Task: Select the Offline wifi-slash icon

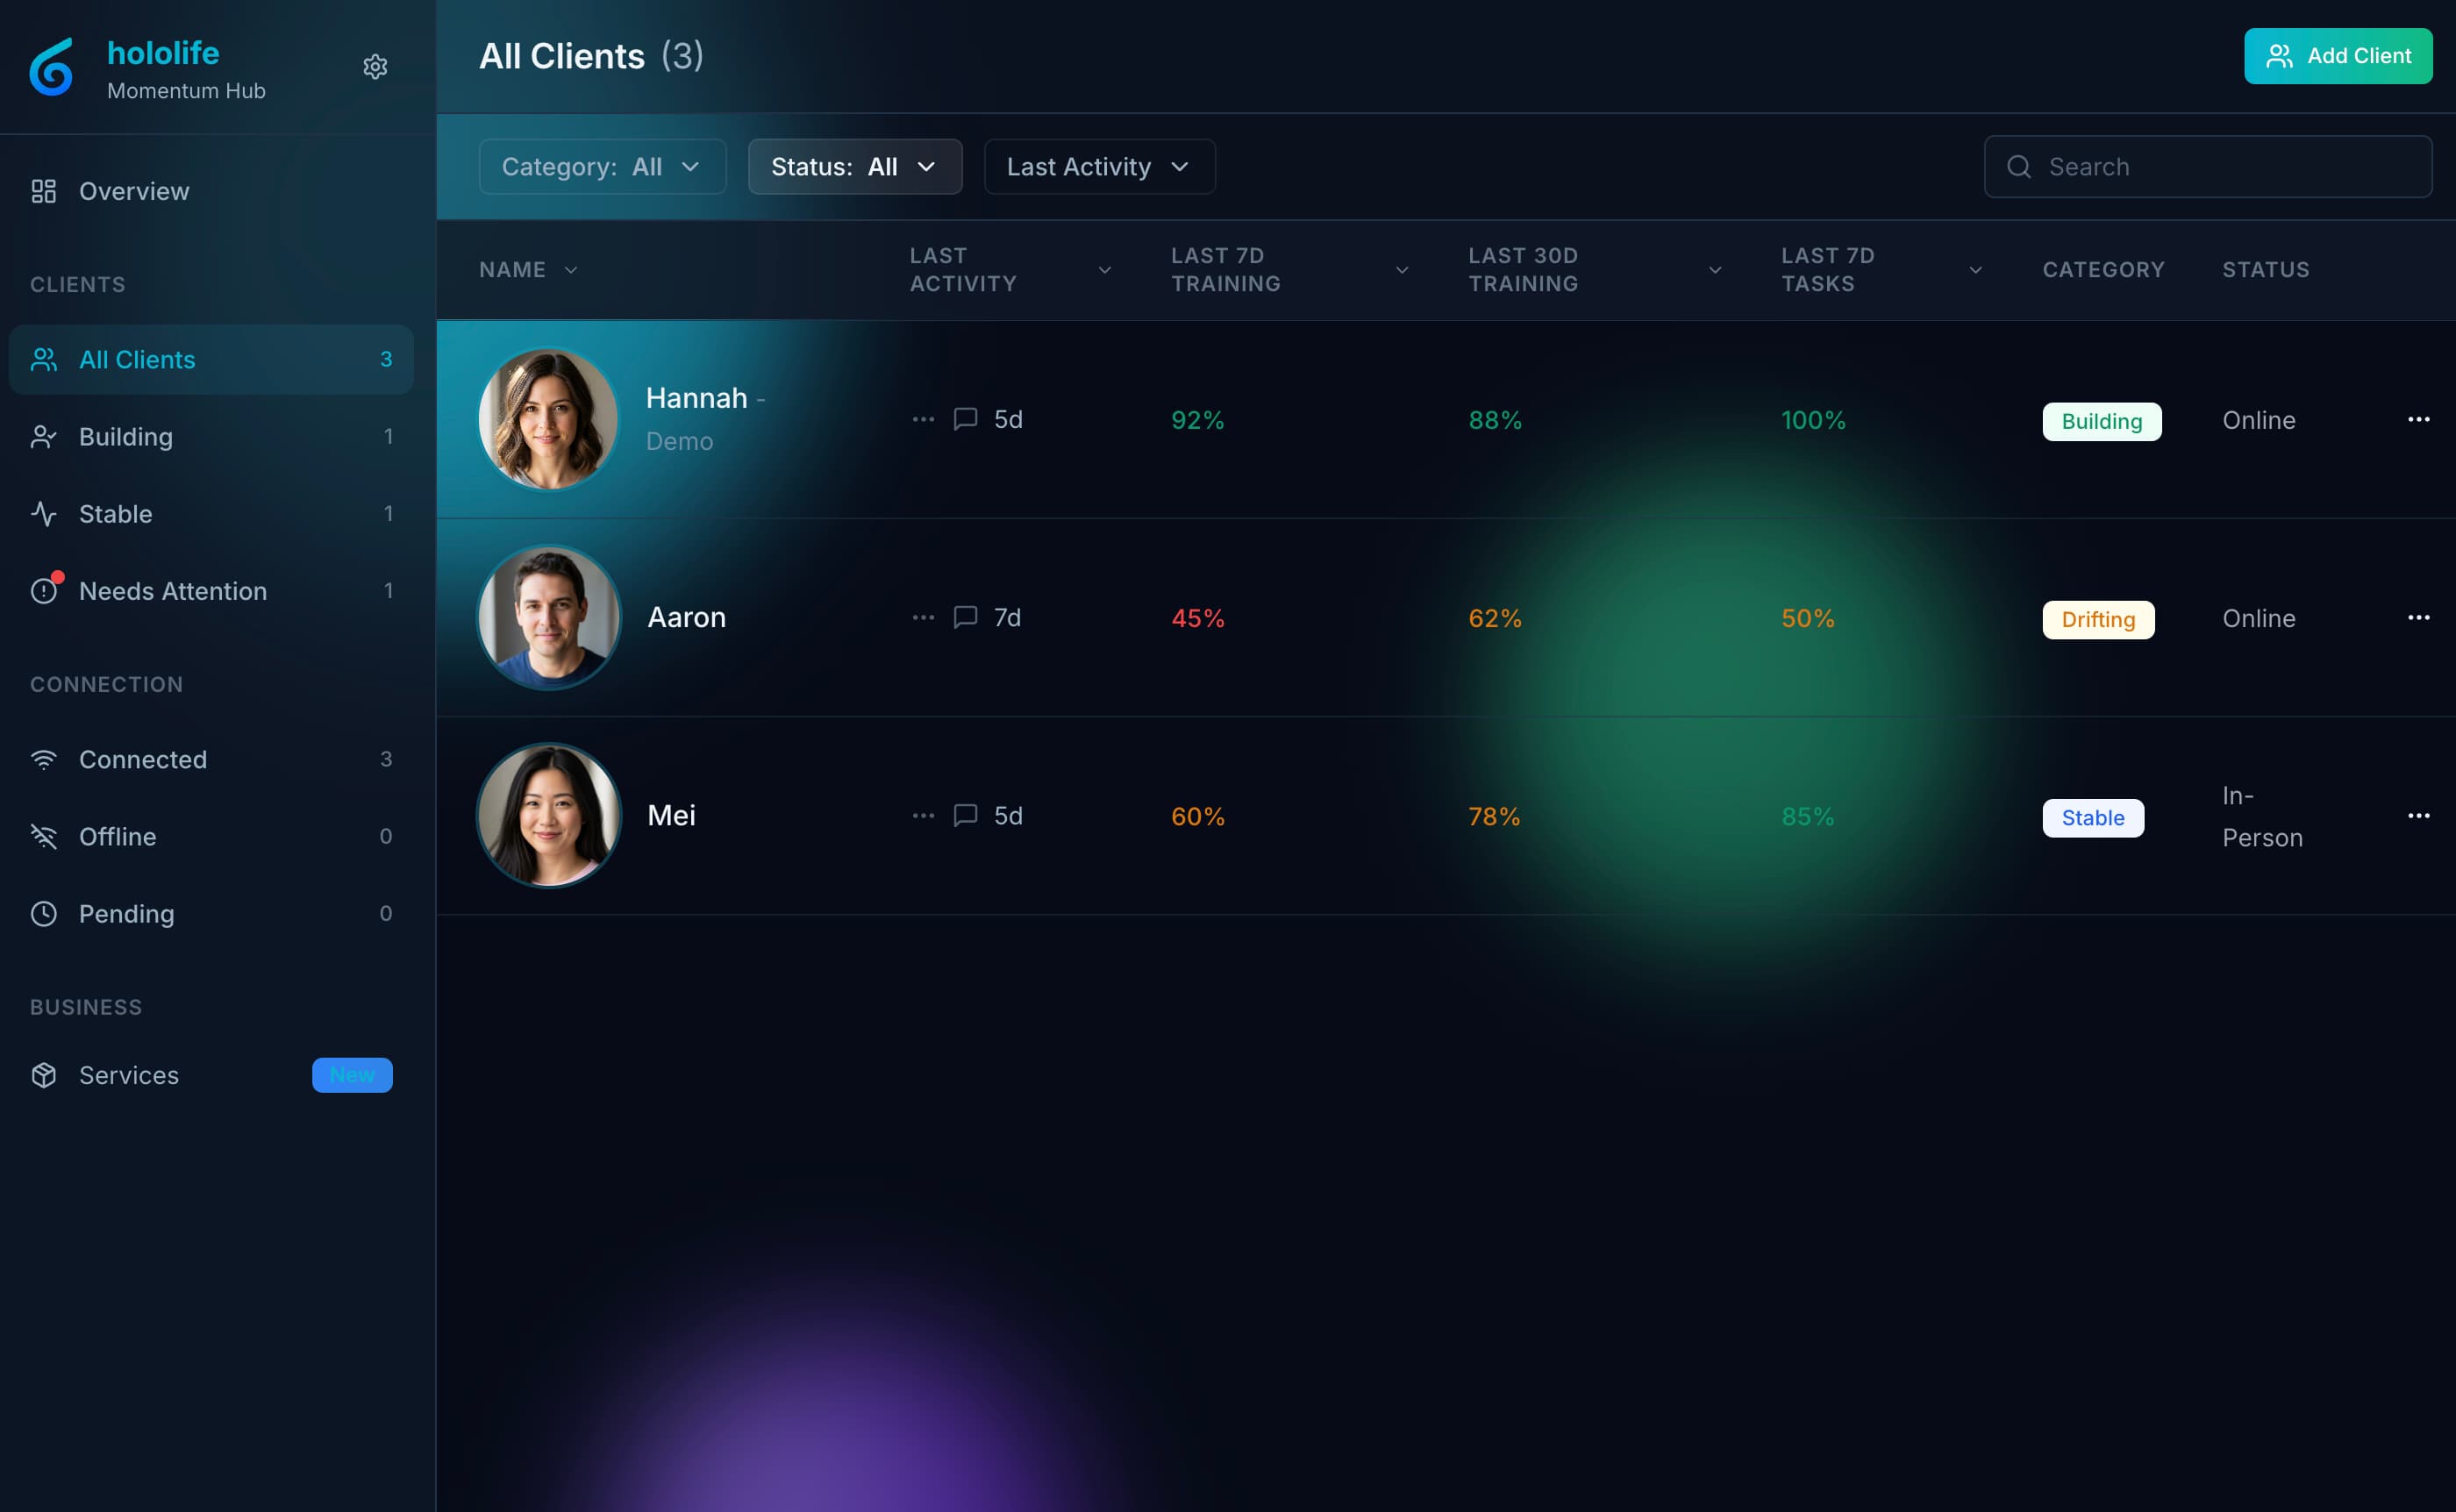Action: [44, 836]
